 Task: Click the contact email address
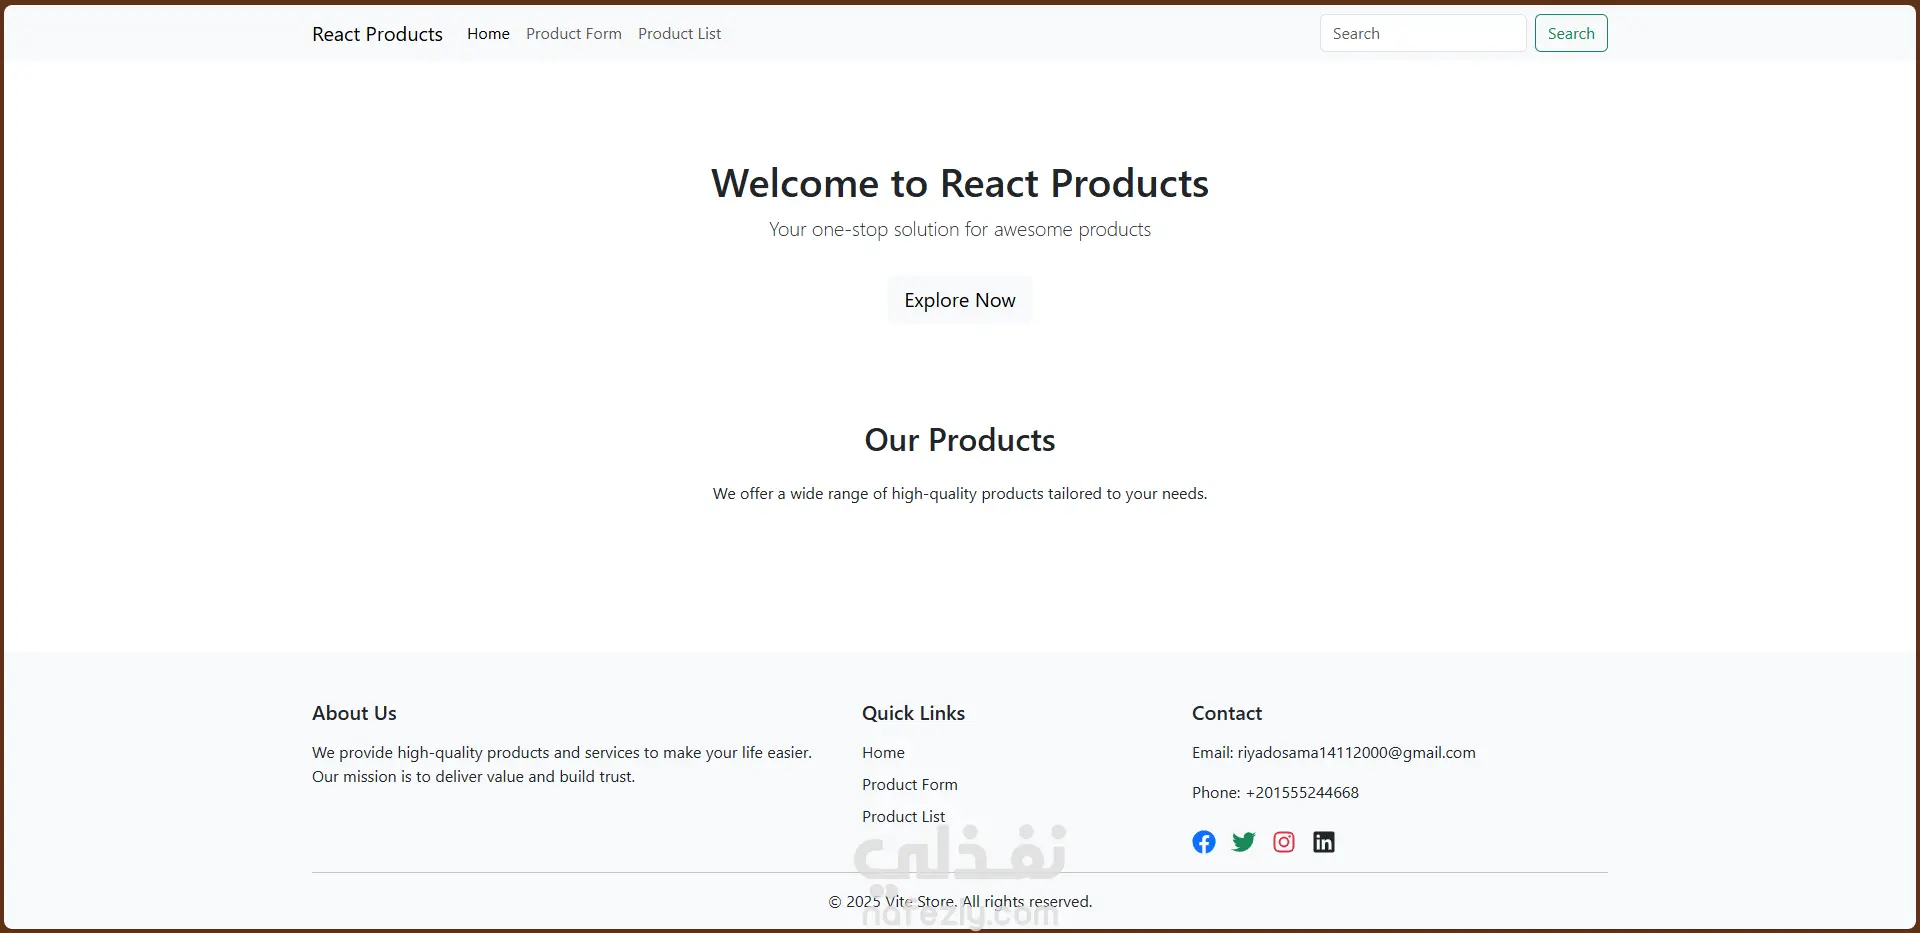click(x=1355, y=753)
